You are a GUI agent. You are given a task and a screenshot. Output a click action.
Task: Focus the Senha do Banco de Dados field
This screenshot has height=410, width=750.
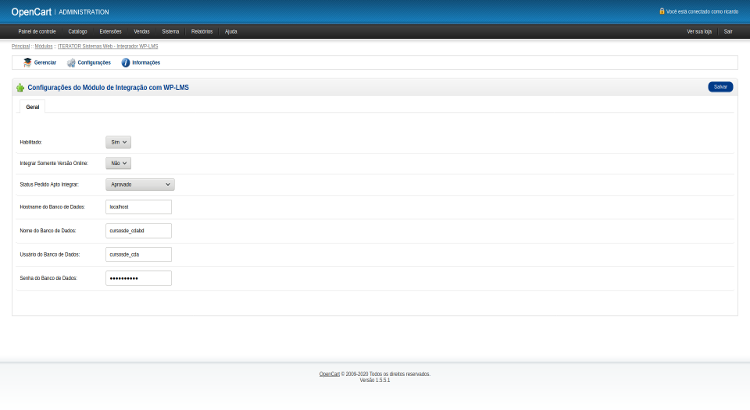click(x=138, y=278)
